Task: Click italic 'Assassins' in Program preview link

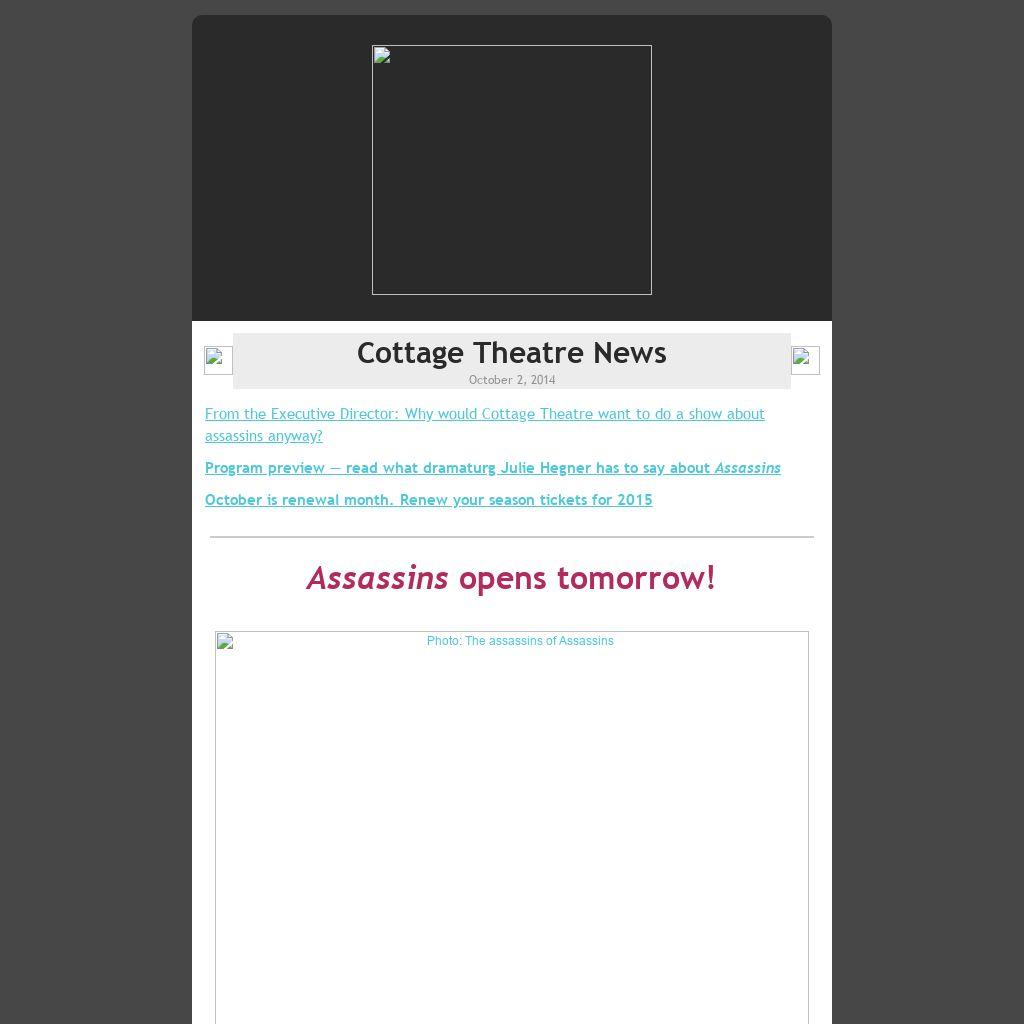Action: click(x=747, y=468)
